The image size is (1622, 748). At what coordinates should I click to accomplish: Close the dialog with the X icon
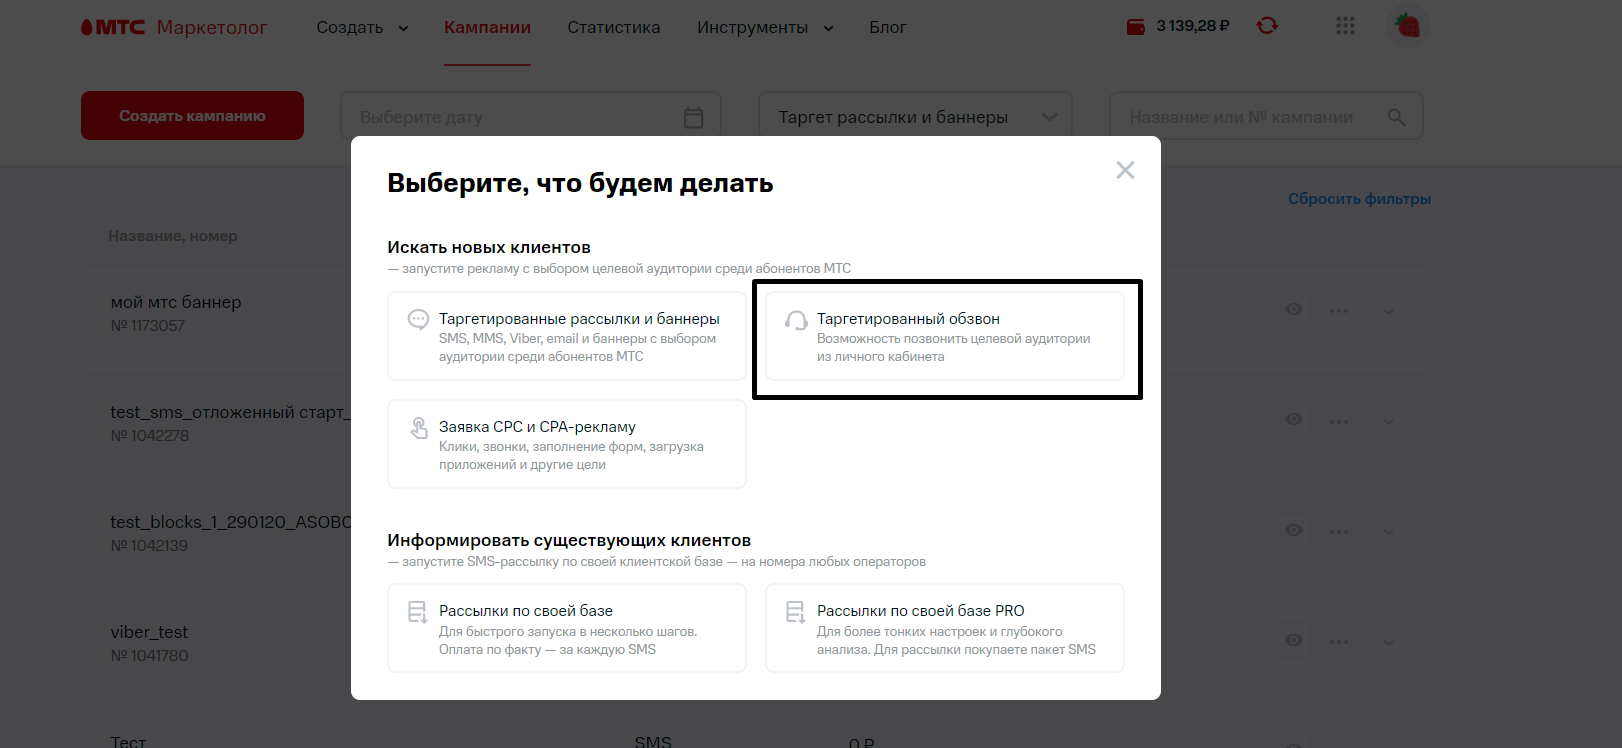(1125, 170)
